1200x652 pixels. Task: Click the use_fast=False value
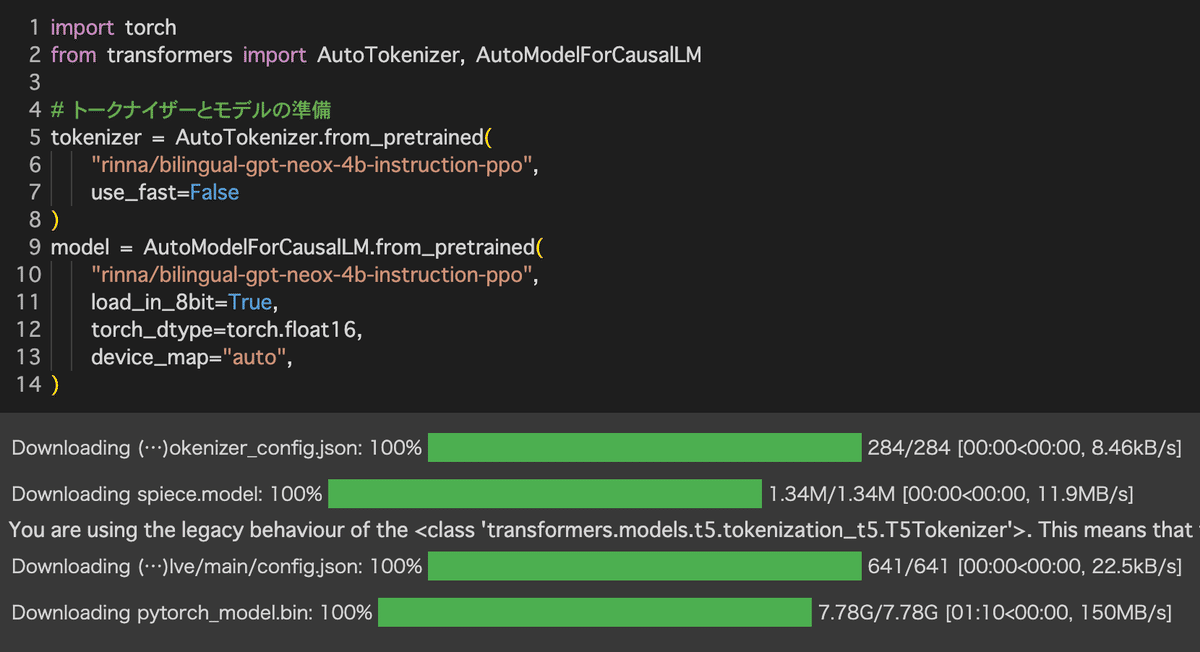pos(214,192)
